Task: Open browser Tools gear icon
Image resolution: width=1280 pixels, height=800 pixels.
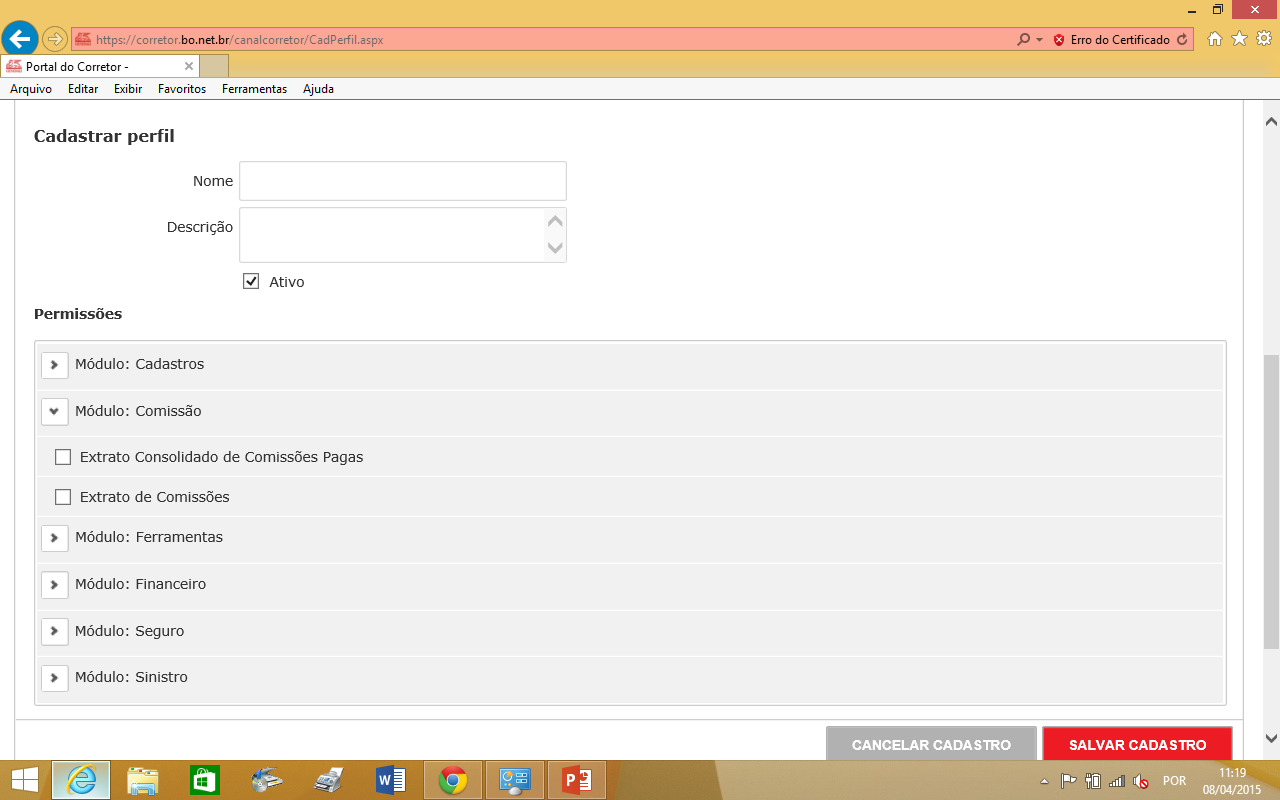Action: (x=1264, y=39)
